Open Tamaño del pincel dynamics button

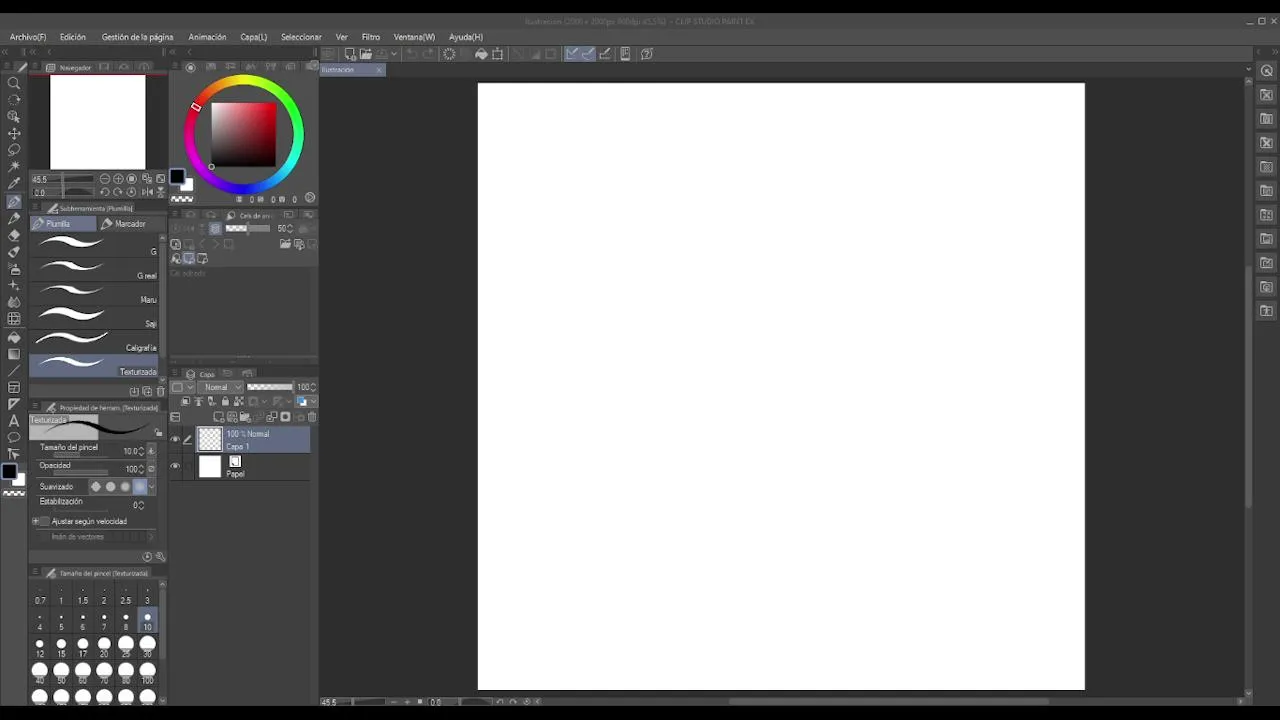151,451
